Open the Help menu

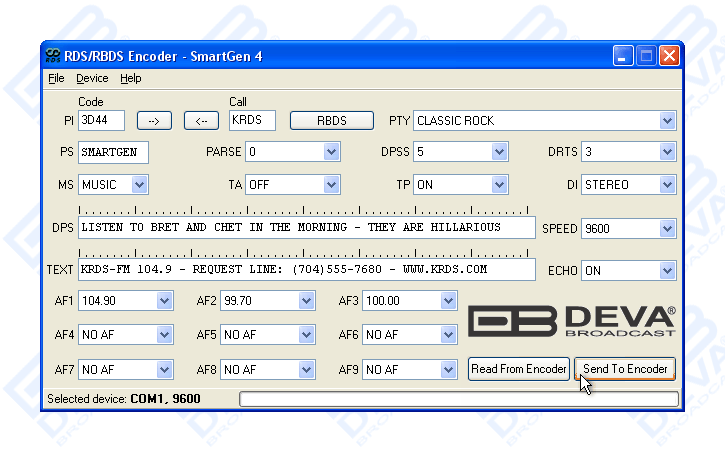(x=131, y=78)
